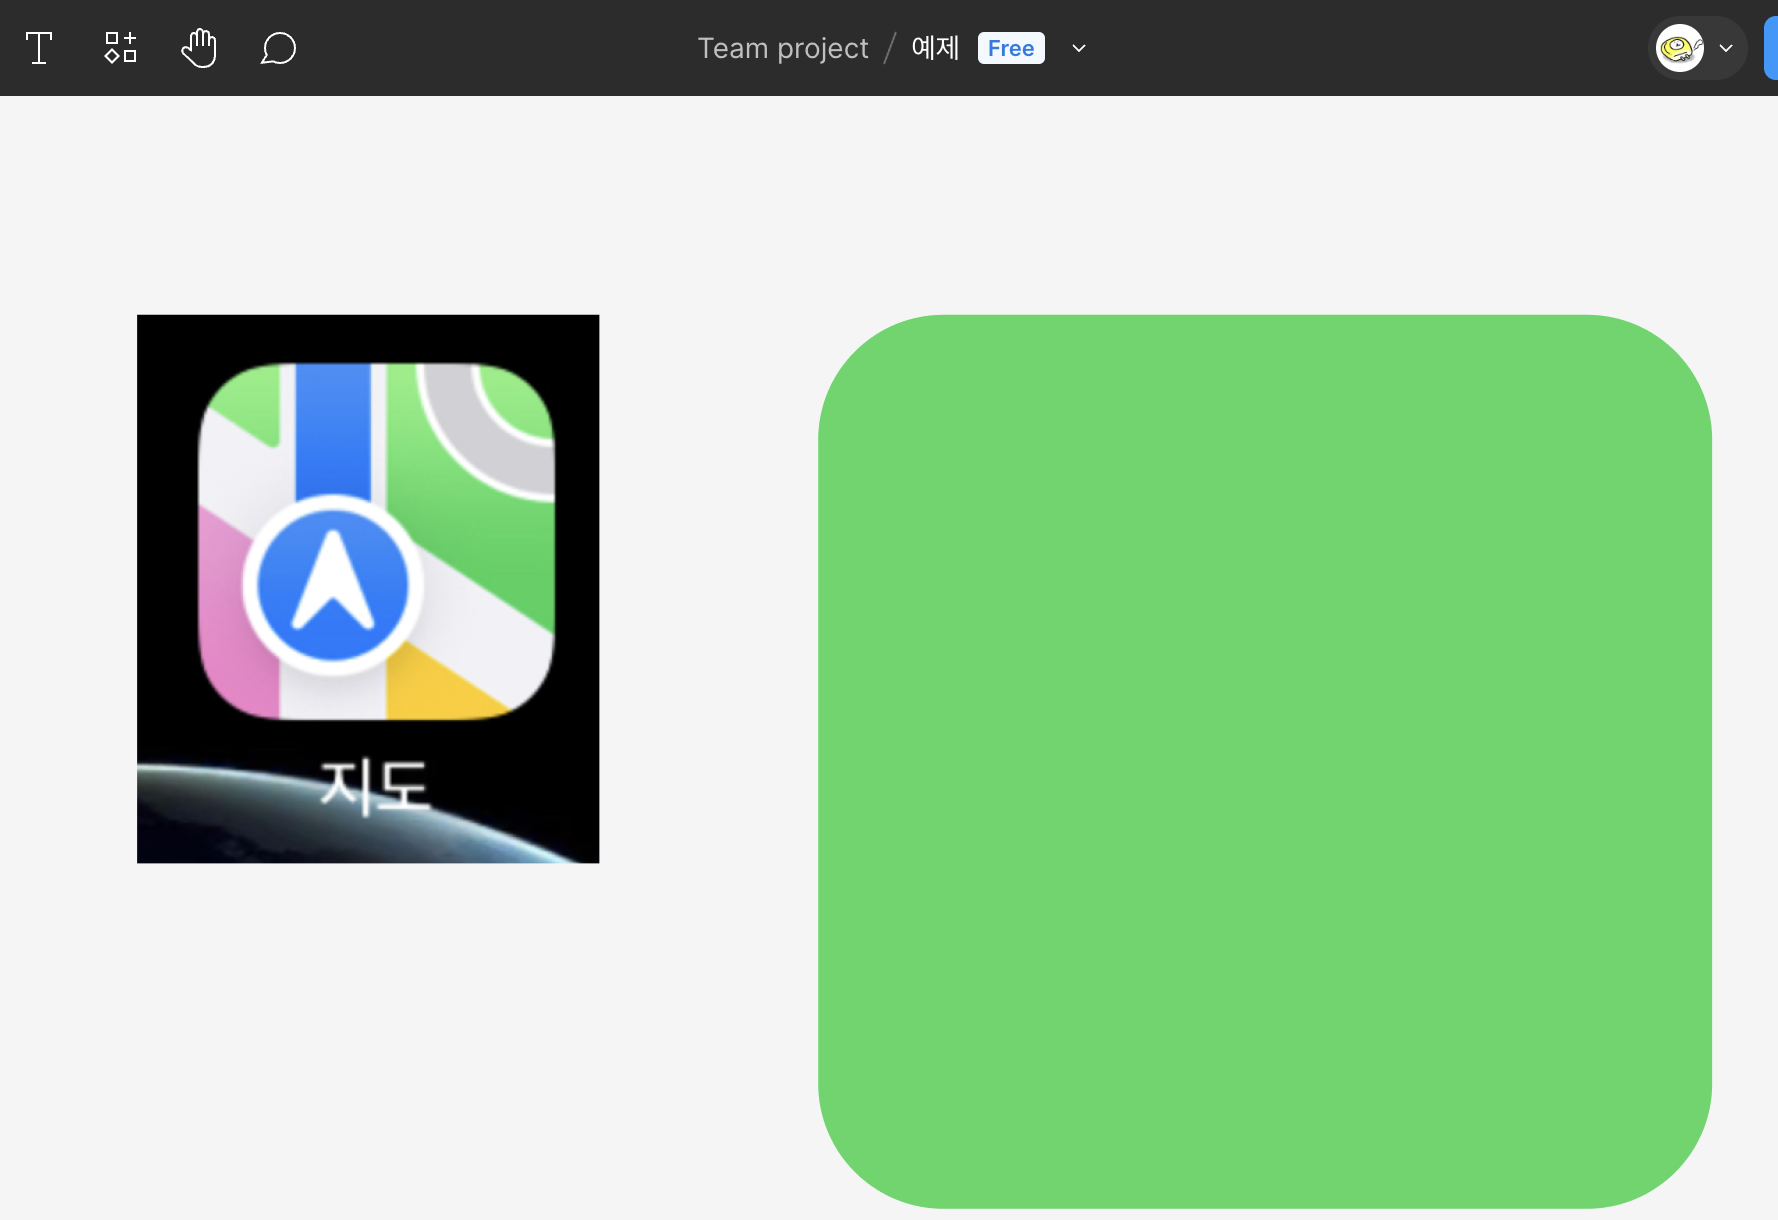Open the Resources components tool
The image size is (1778, 1220).
(x=120, y=48)
